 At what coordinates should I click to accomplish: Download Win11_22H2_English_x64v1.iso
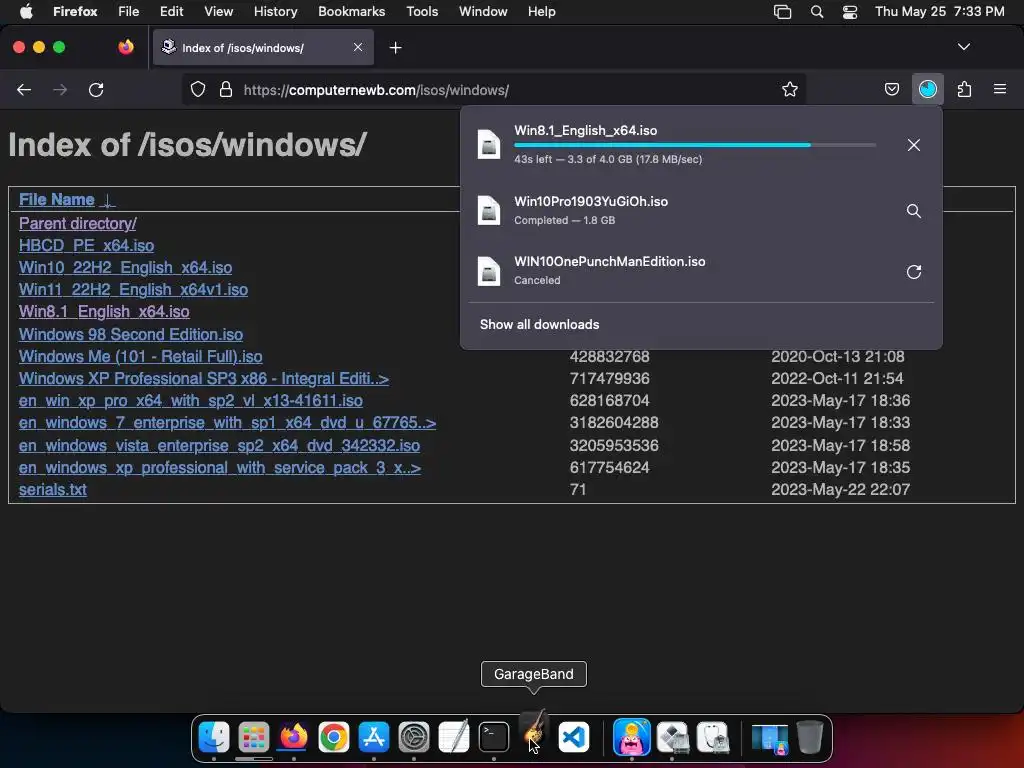133,289
